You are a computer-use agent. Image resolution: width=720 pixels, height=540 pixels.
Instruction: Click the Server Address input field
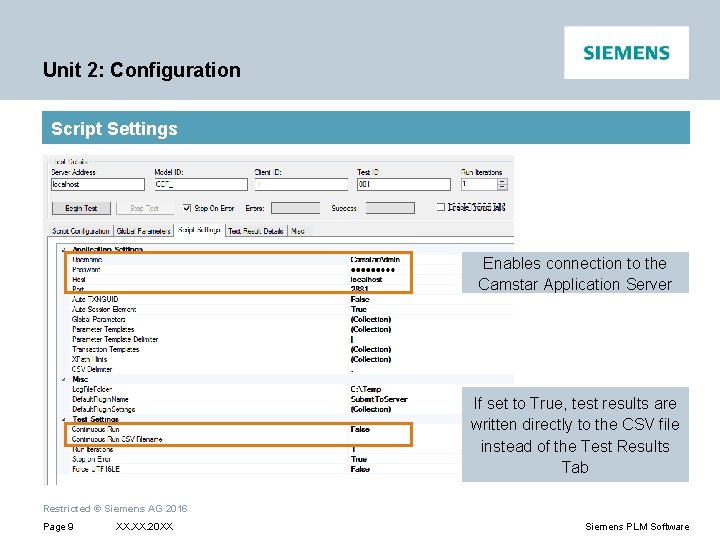tap(98, 184)
